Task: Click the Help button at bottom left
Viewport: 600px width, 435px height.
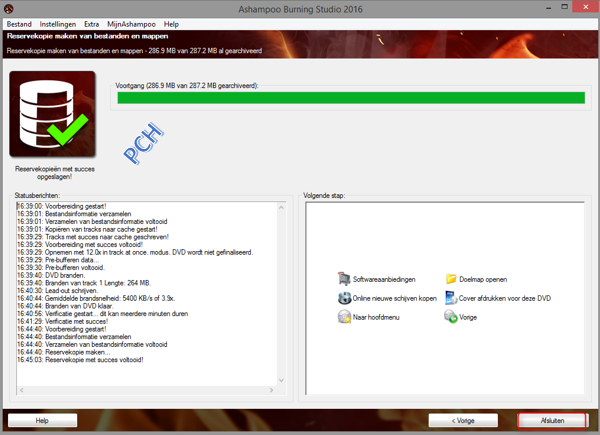Action: [x=42, y=420]
